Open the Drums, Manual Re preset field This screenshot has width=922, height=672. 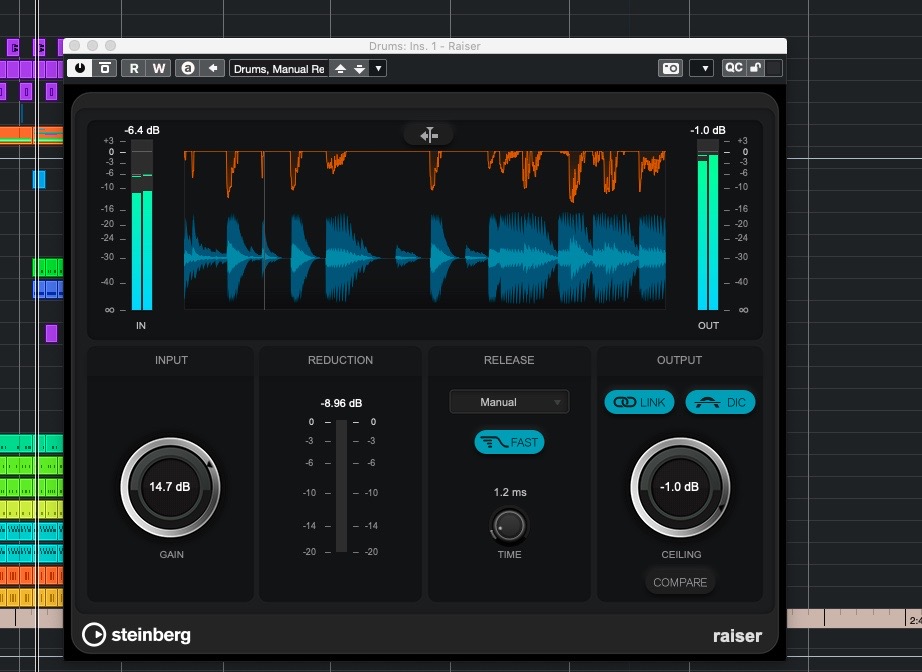tap(279, 69)
